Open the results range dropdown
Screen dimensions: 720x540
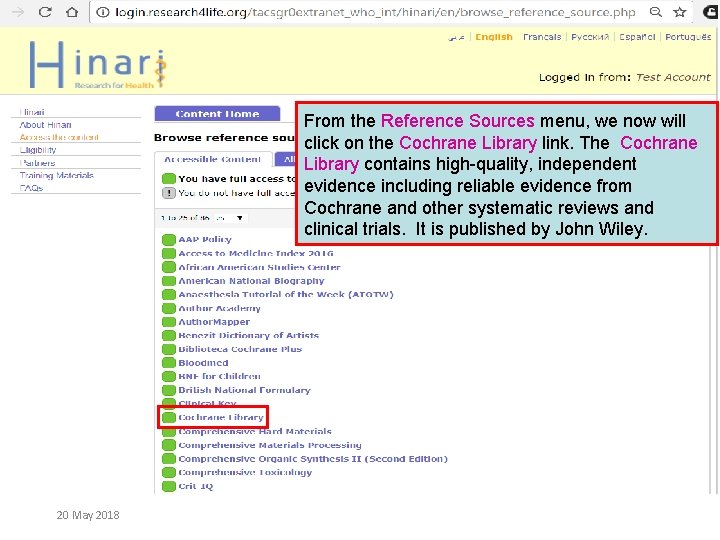tap(229, 218)
